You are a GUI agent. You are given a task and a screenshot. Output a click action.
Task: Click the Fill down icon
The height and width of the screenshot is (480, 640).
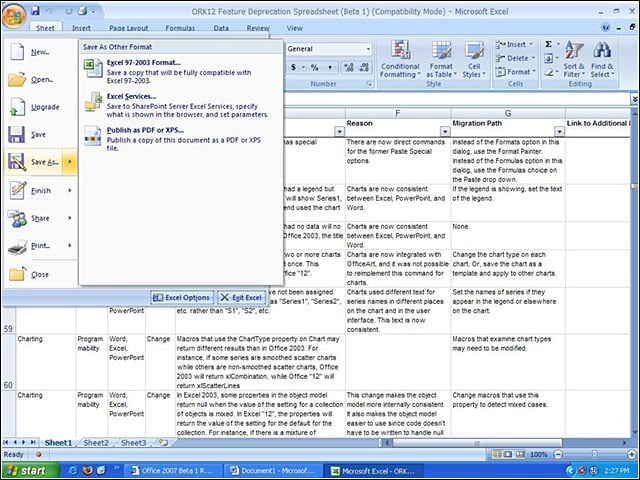pos(549,58)
